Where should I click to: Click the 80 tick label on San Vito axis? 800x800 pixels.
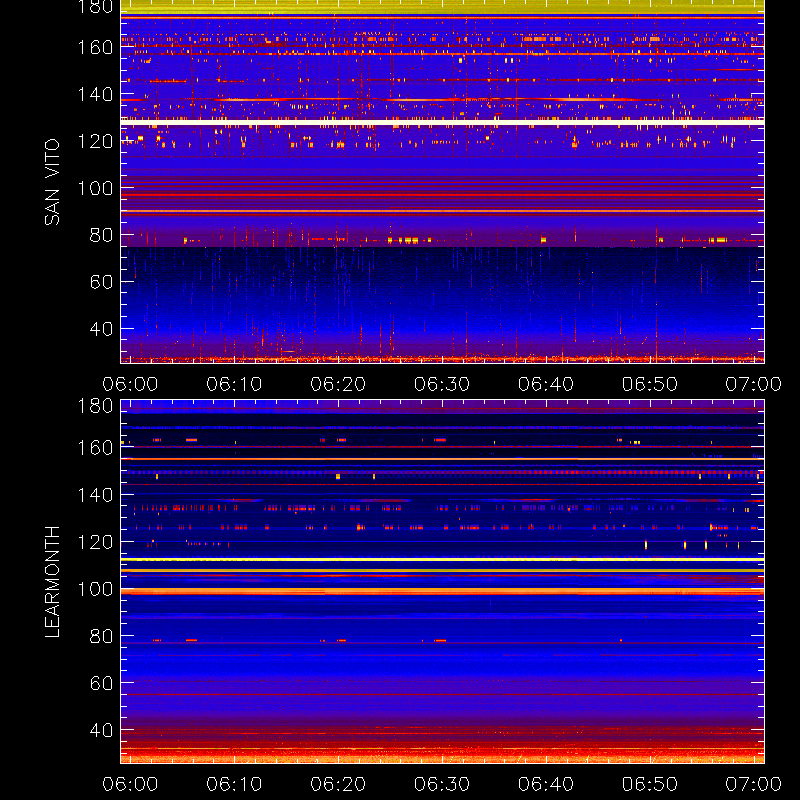coord(101,235)
